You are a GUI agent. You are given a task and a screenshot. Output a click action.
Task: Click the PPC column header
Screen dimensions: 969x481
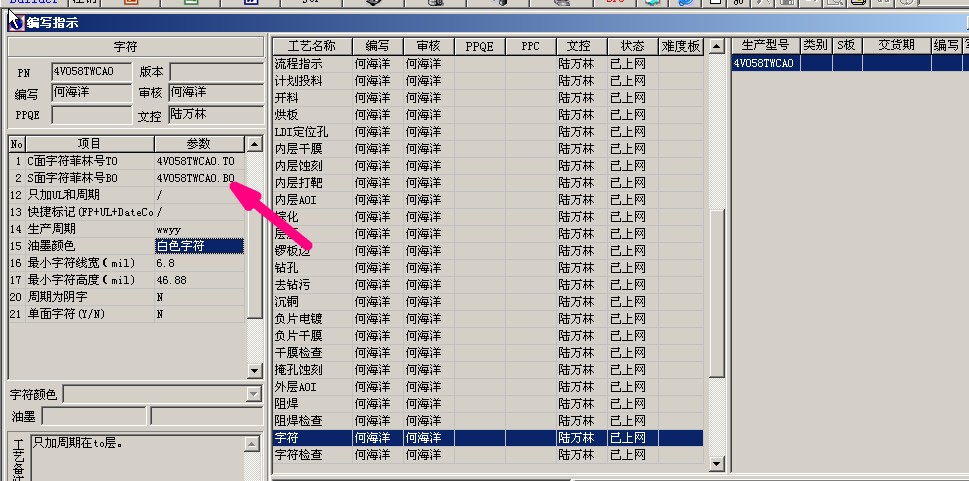pos(530,46)
